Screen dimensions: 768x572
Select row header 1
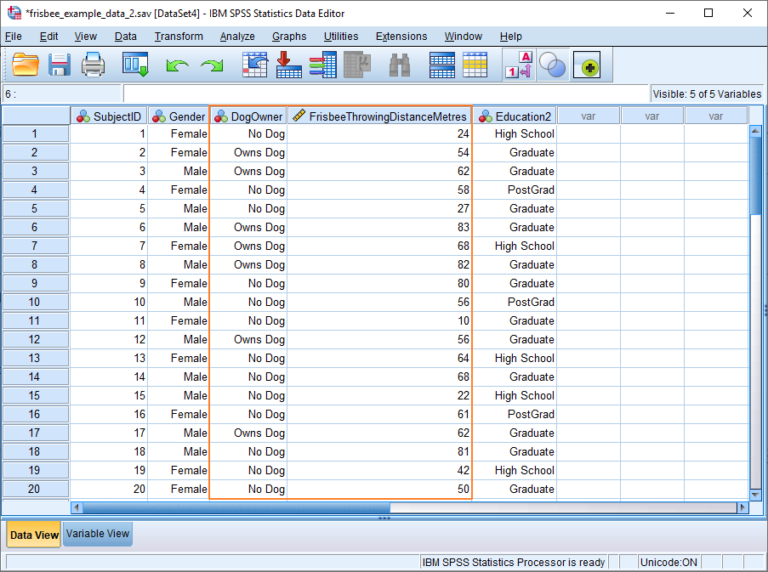[x=35, y=134]
